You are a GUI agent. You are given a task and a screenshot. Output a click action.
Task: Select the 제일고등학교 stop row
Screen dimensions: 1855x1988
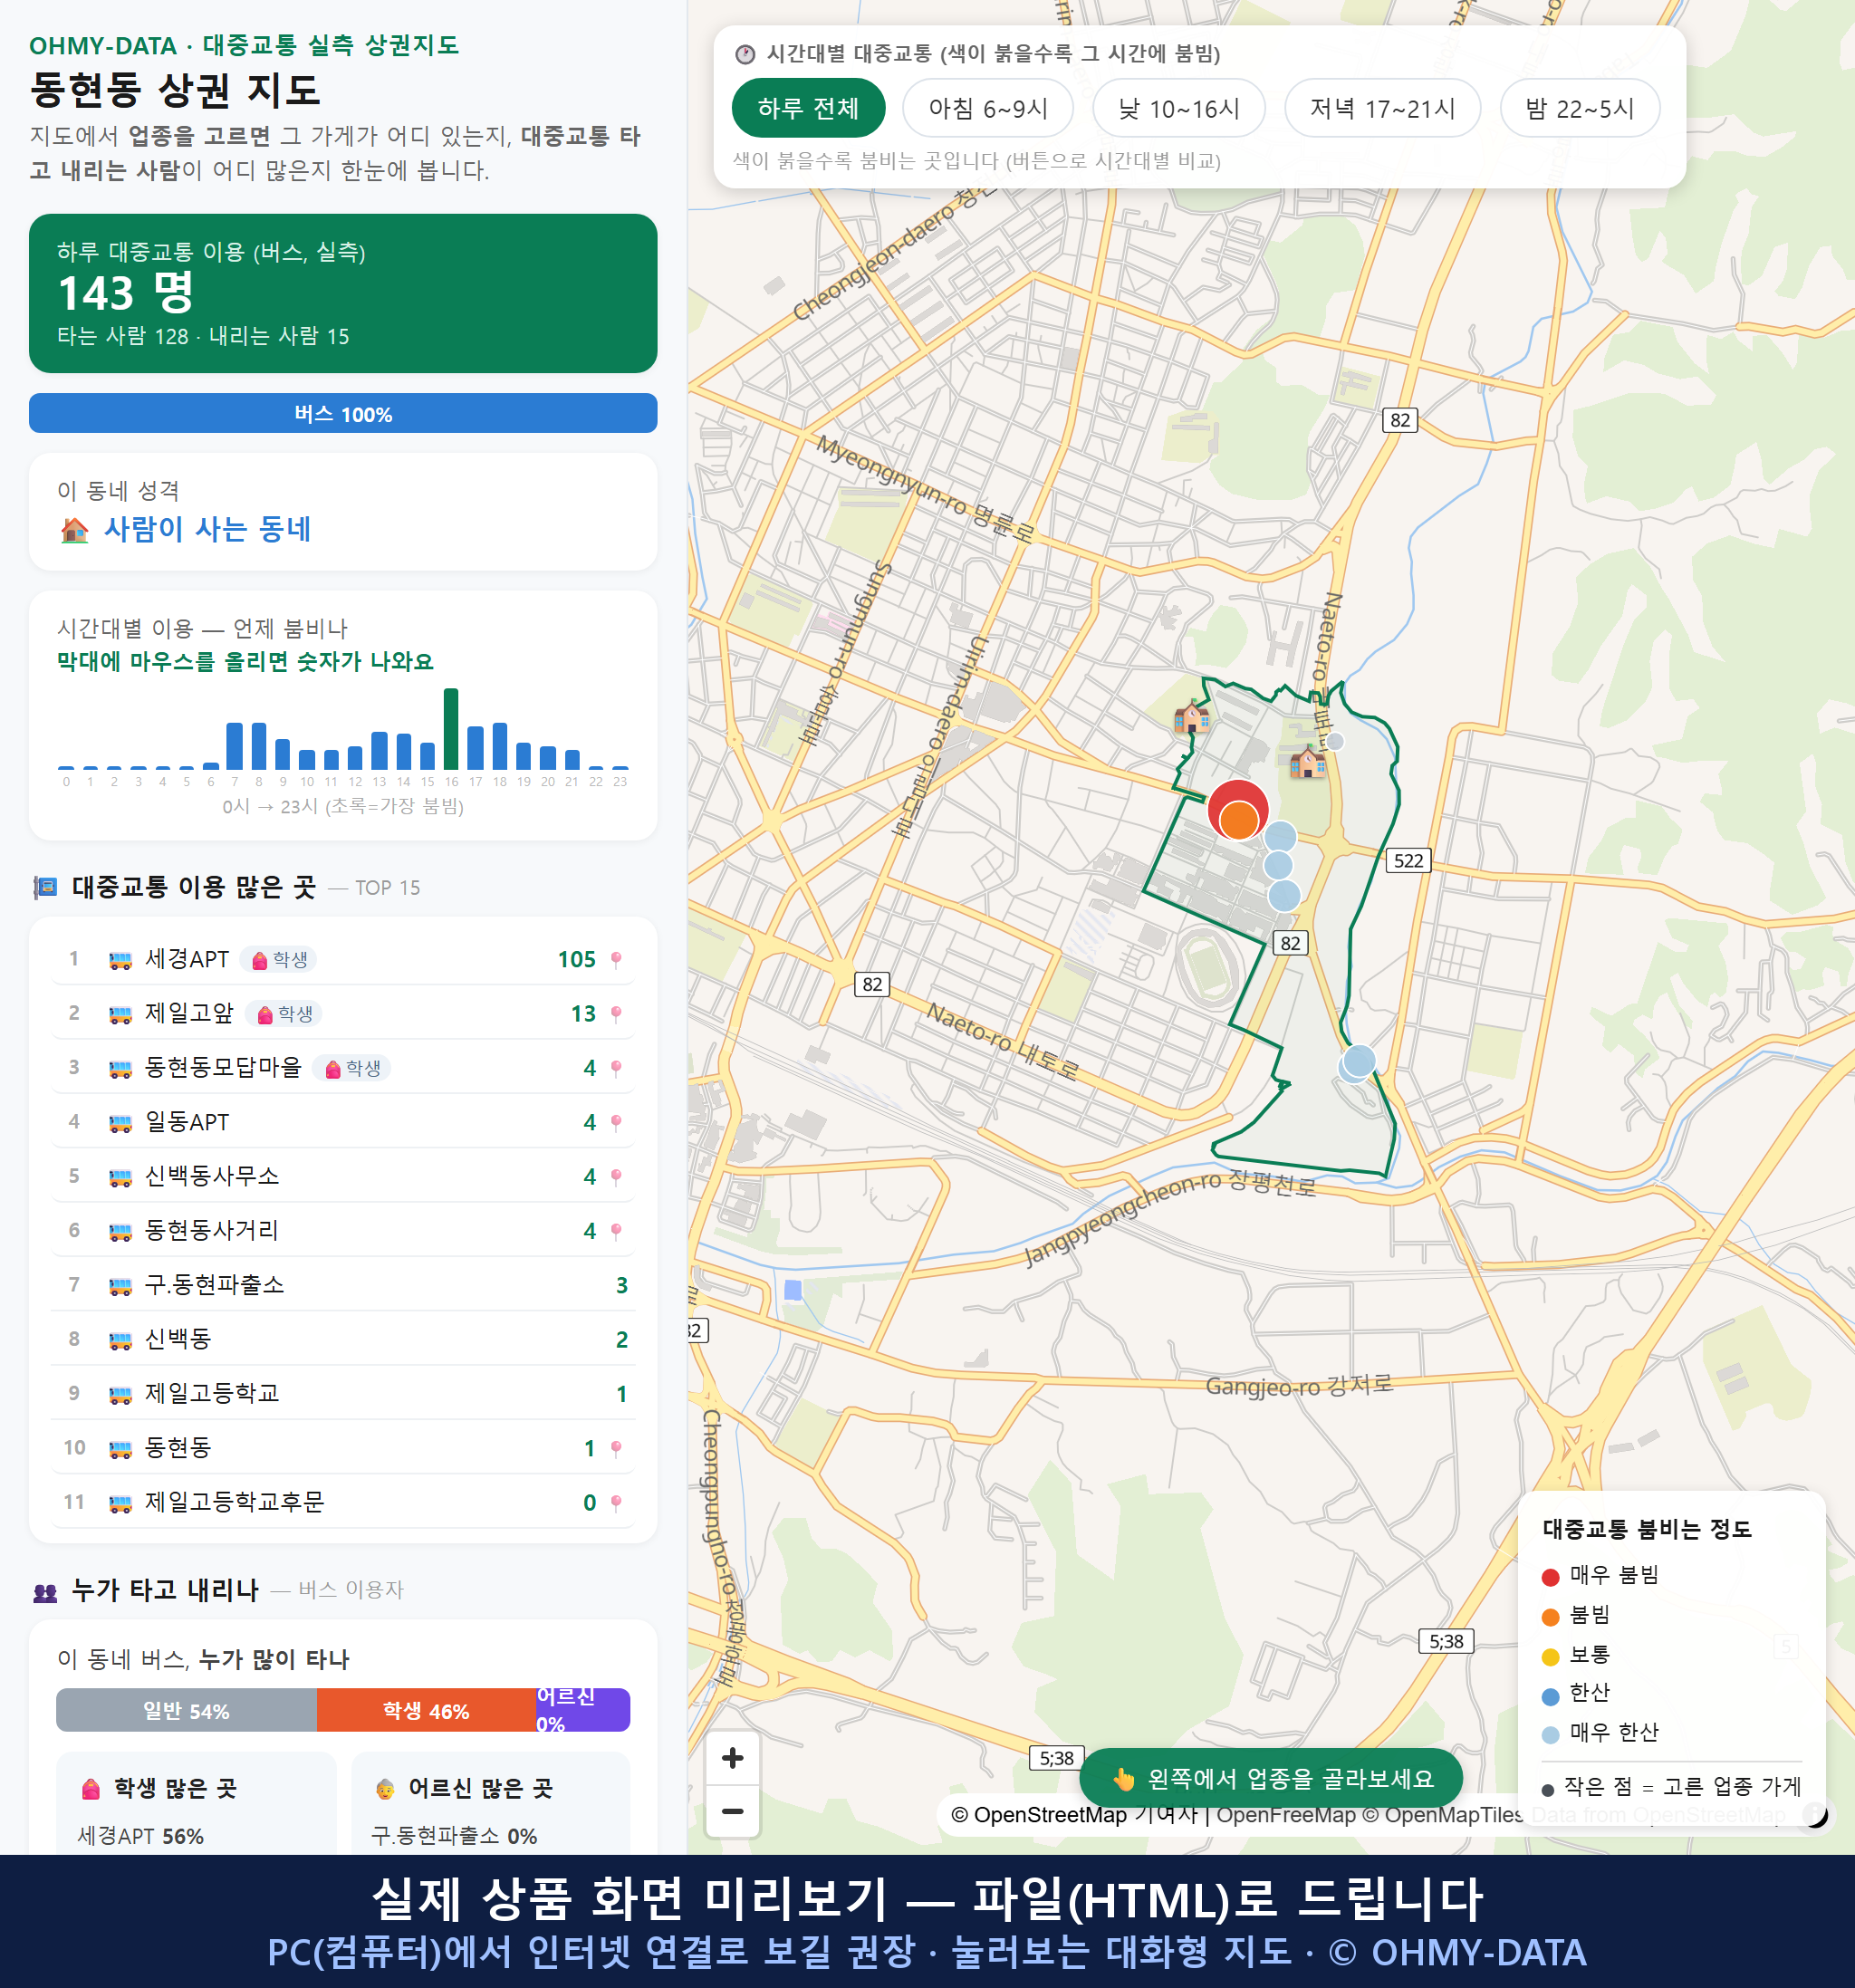tap(343, 1394)
